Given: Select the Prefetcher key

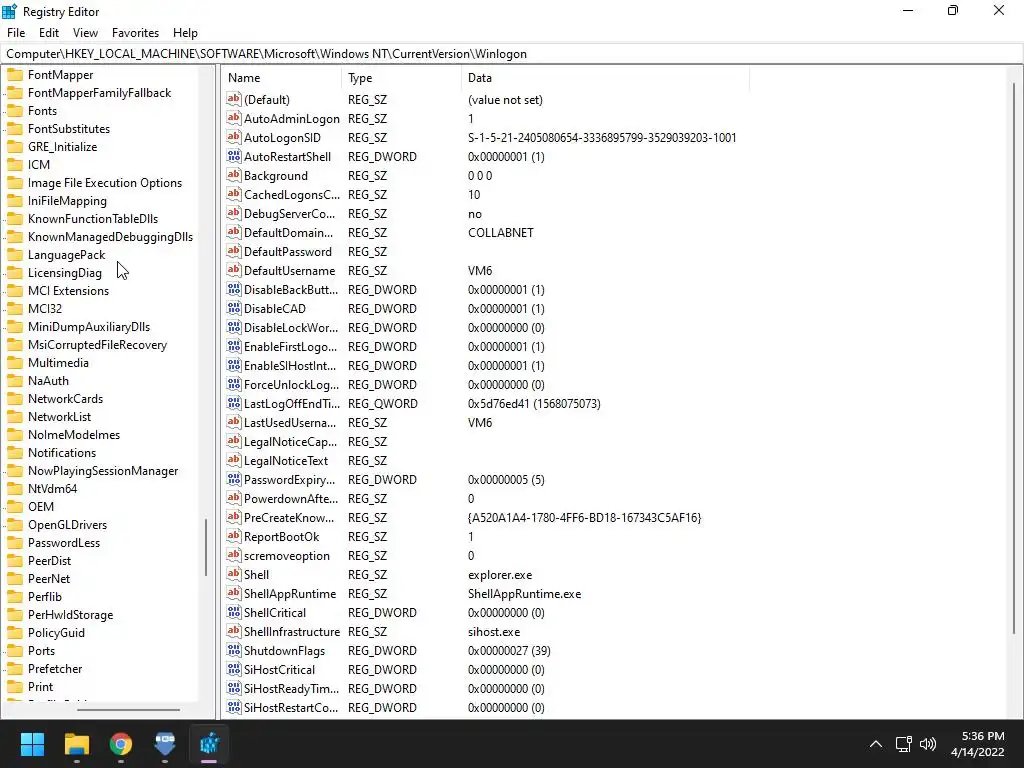Looking at the screenshot, I should 55,669.
